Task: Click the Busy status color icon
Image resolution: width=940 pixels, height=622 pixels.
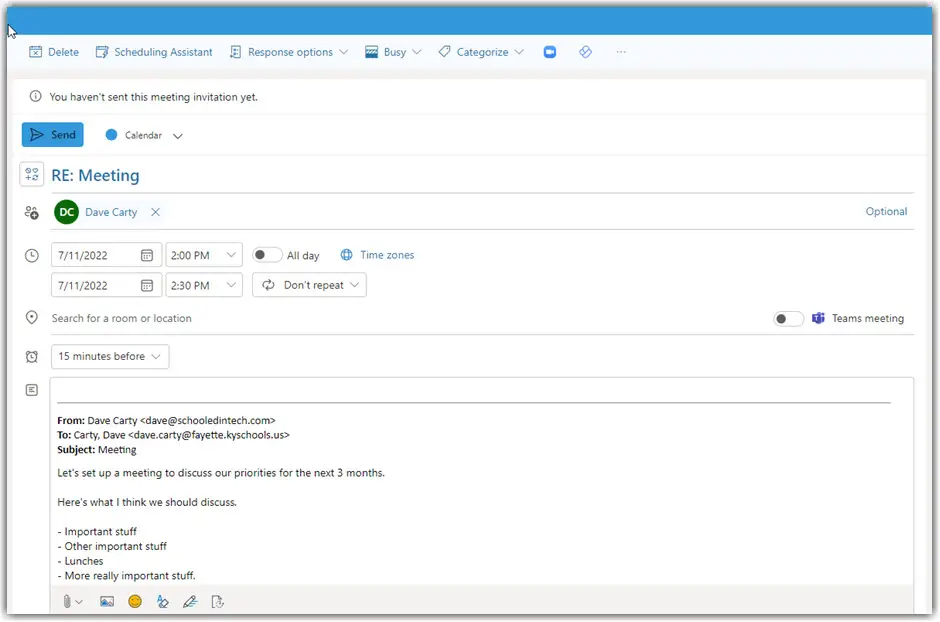Action: coord(372,52)
